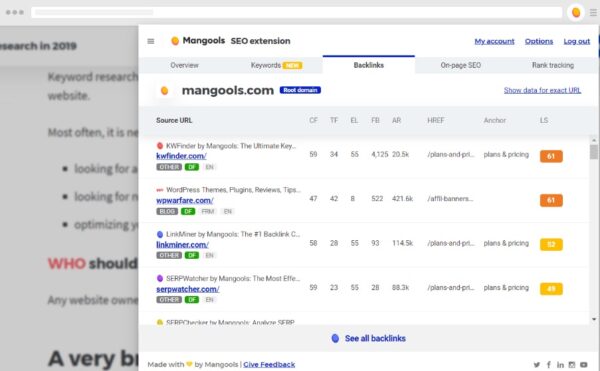Click the LS score 49 badge for serpwatcher.com

tap(551, 289)
